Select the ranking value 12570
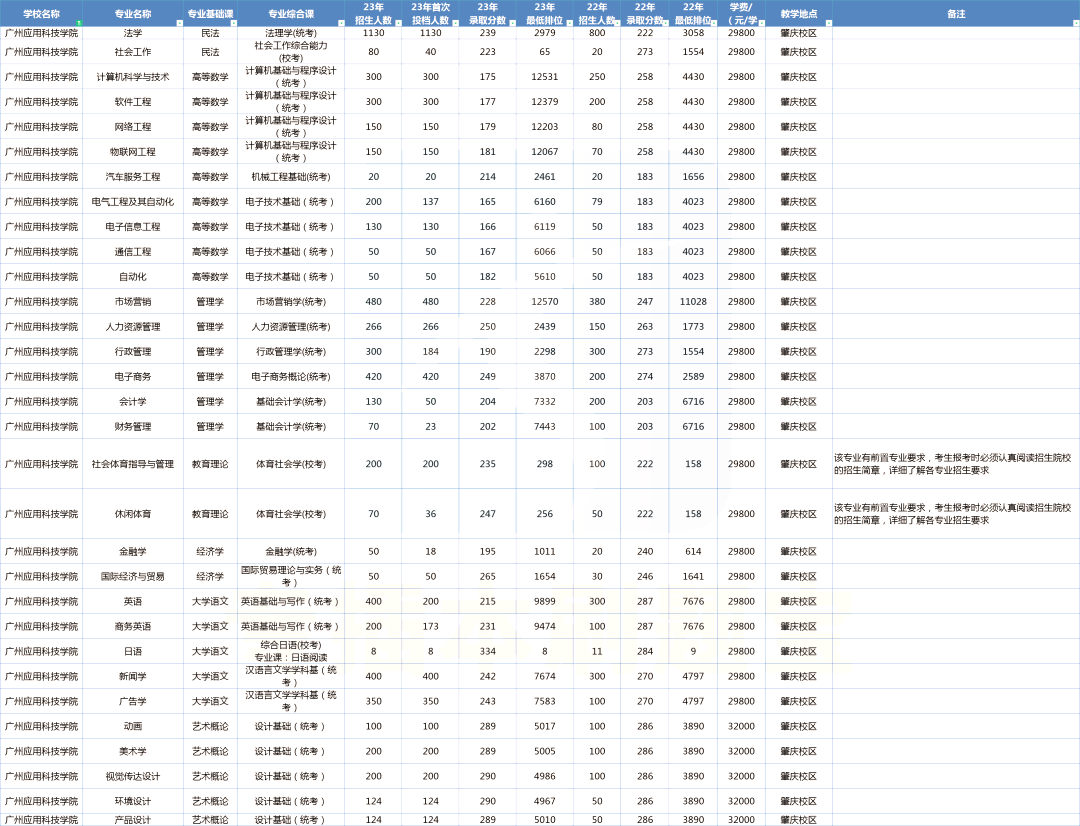 click(545, 302)
